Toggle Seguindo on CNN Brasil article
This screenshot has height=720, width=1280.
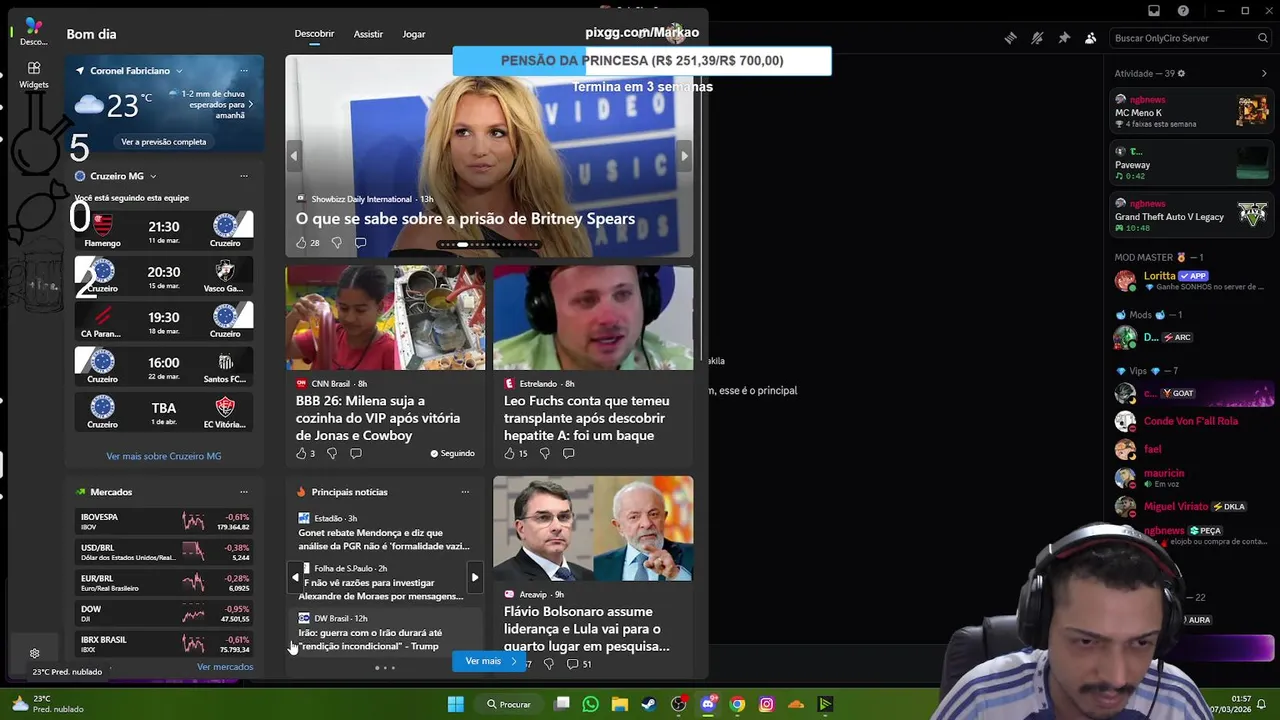452,453
